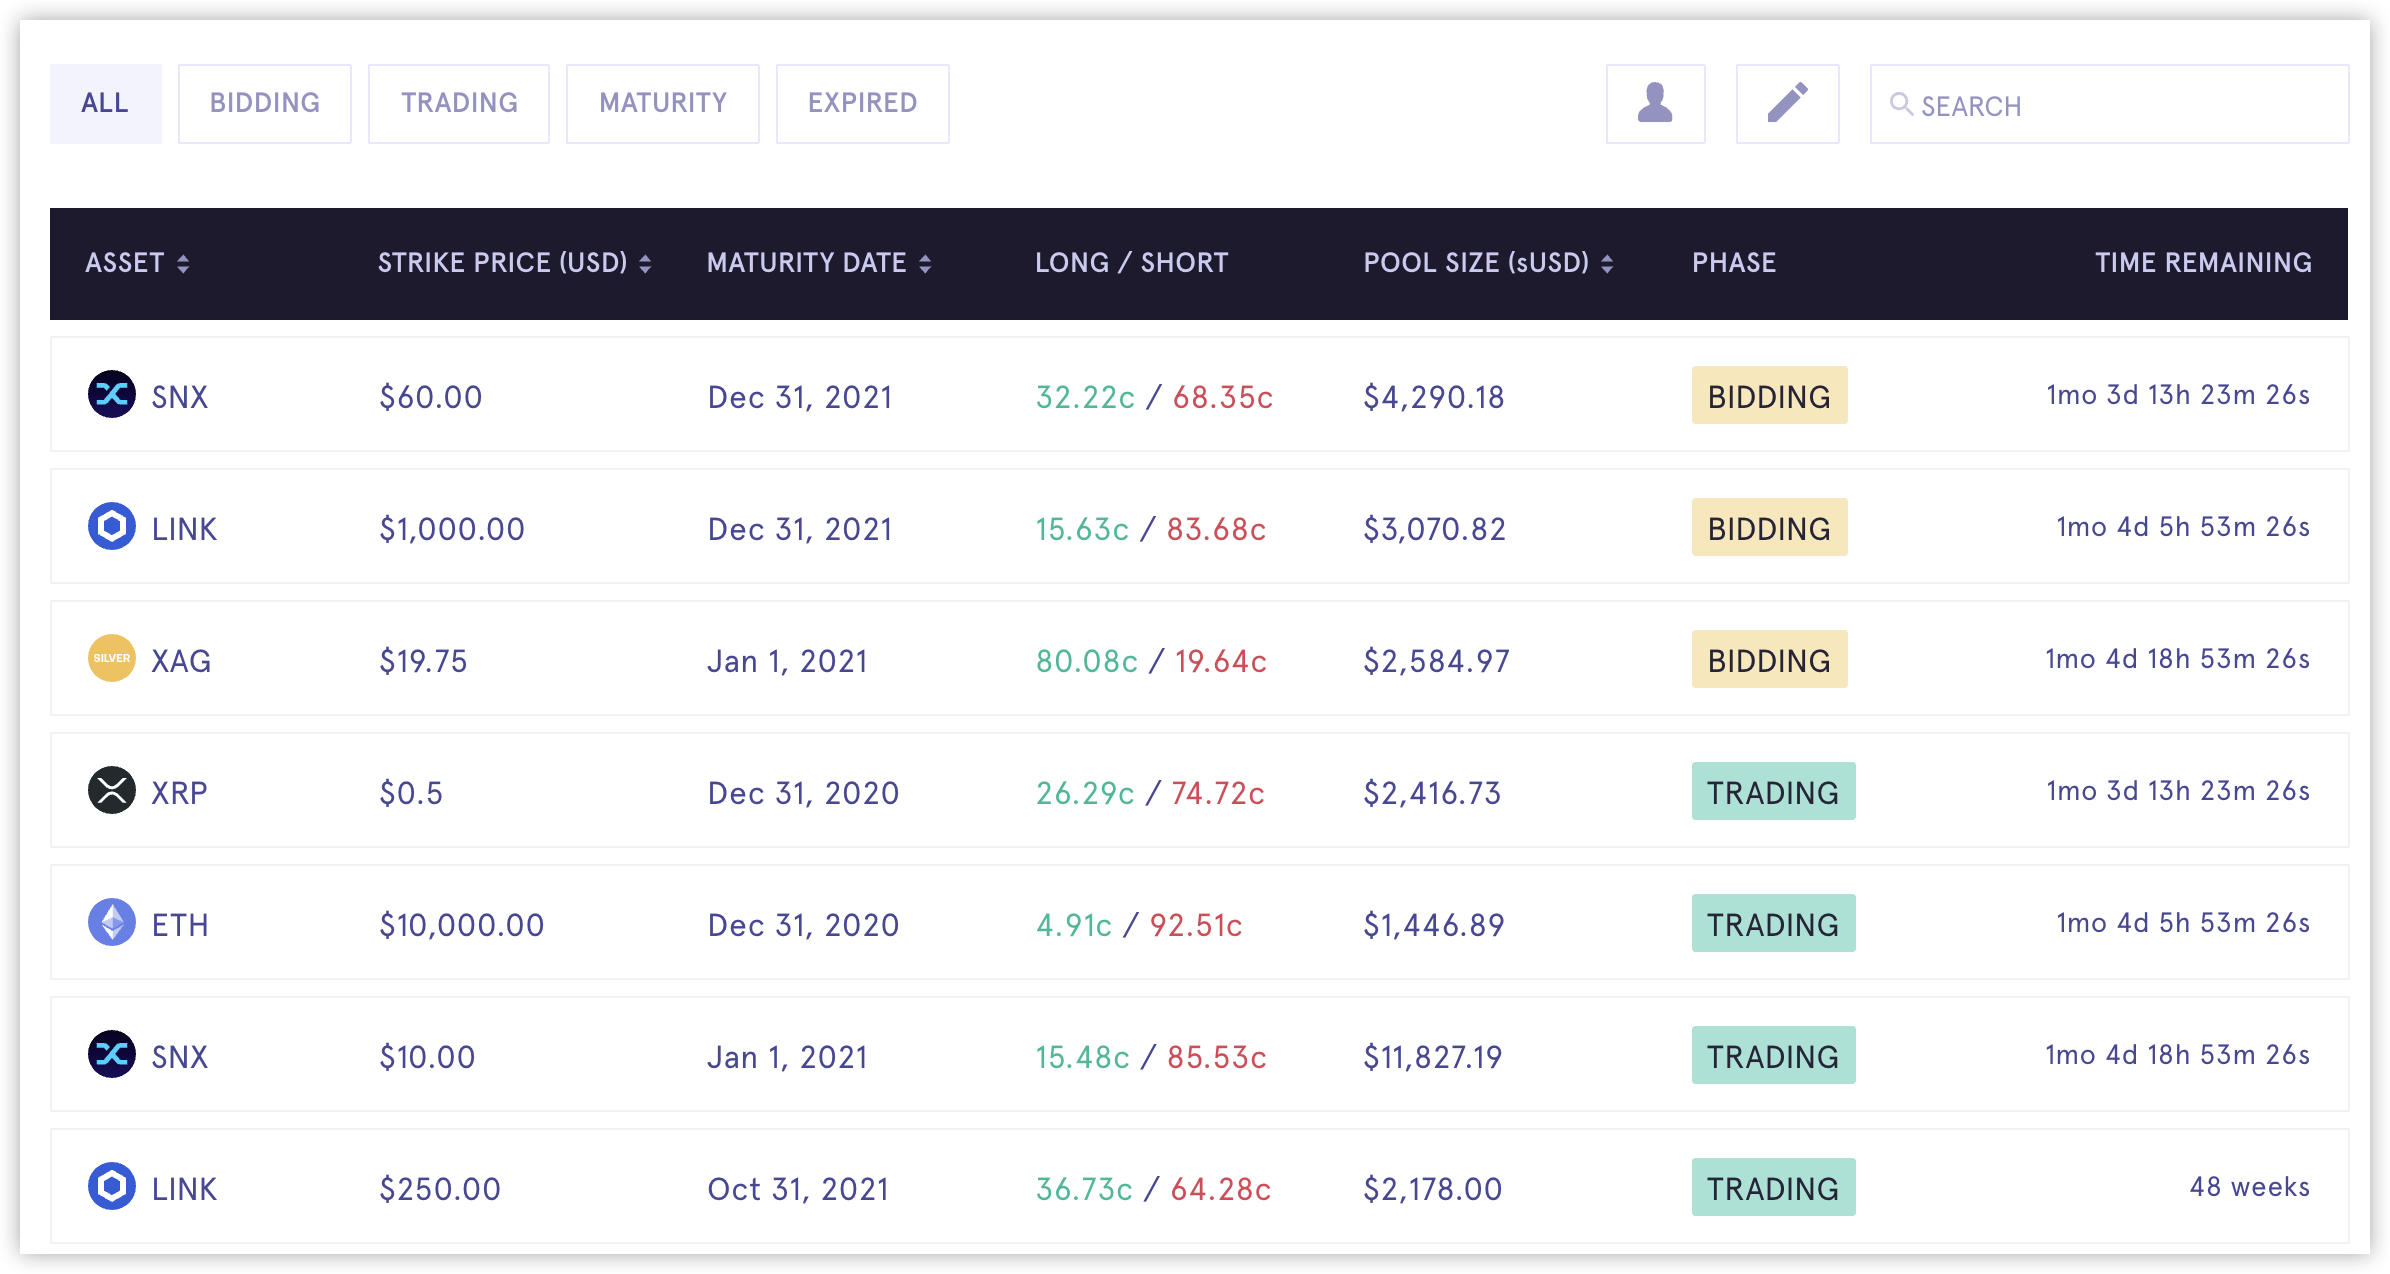Click the TIME REMAINING column header
Screen dimensions: 2390x1274
coord(2203,263)
